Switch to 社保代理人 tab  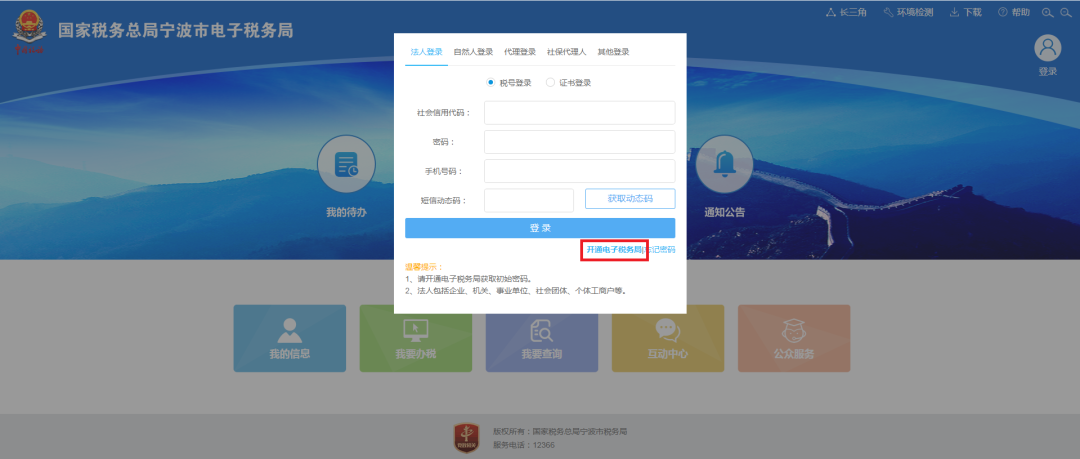point(566,52)
